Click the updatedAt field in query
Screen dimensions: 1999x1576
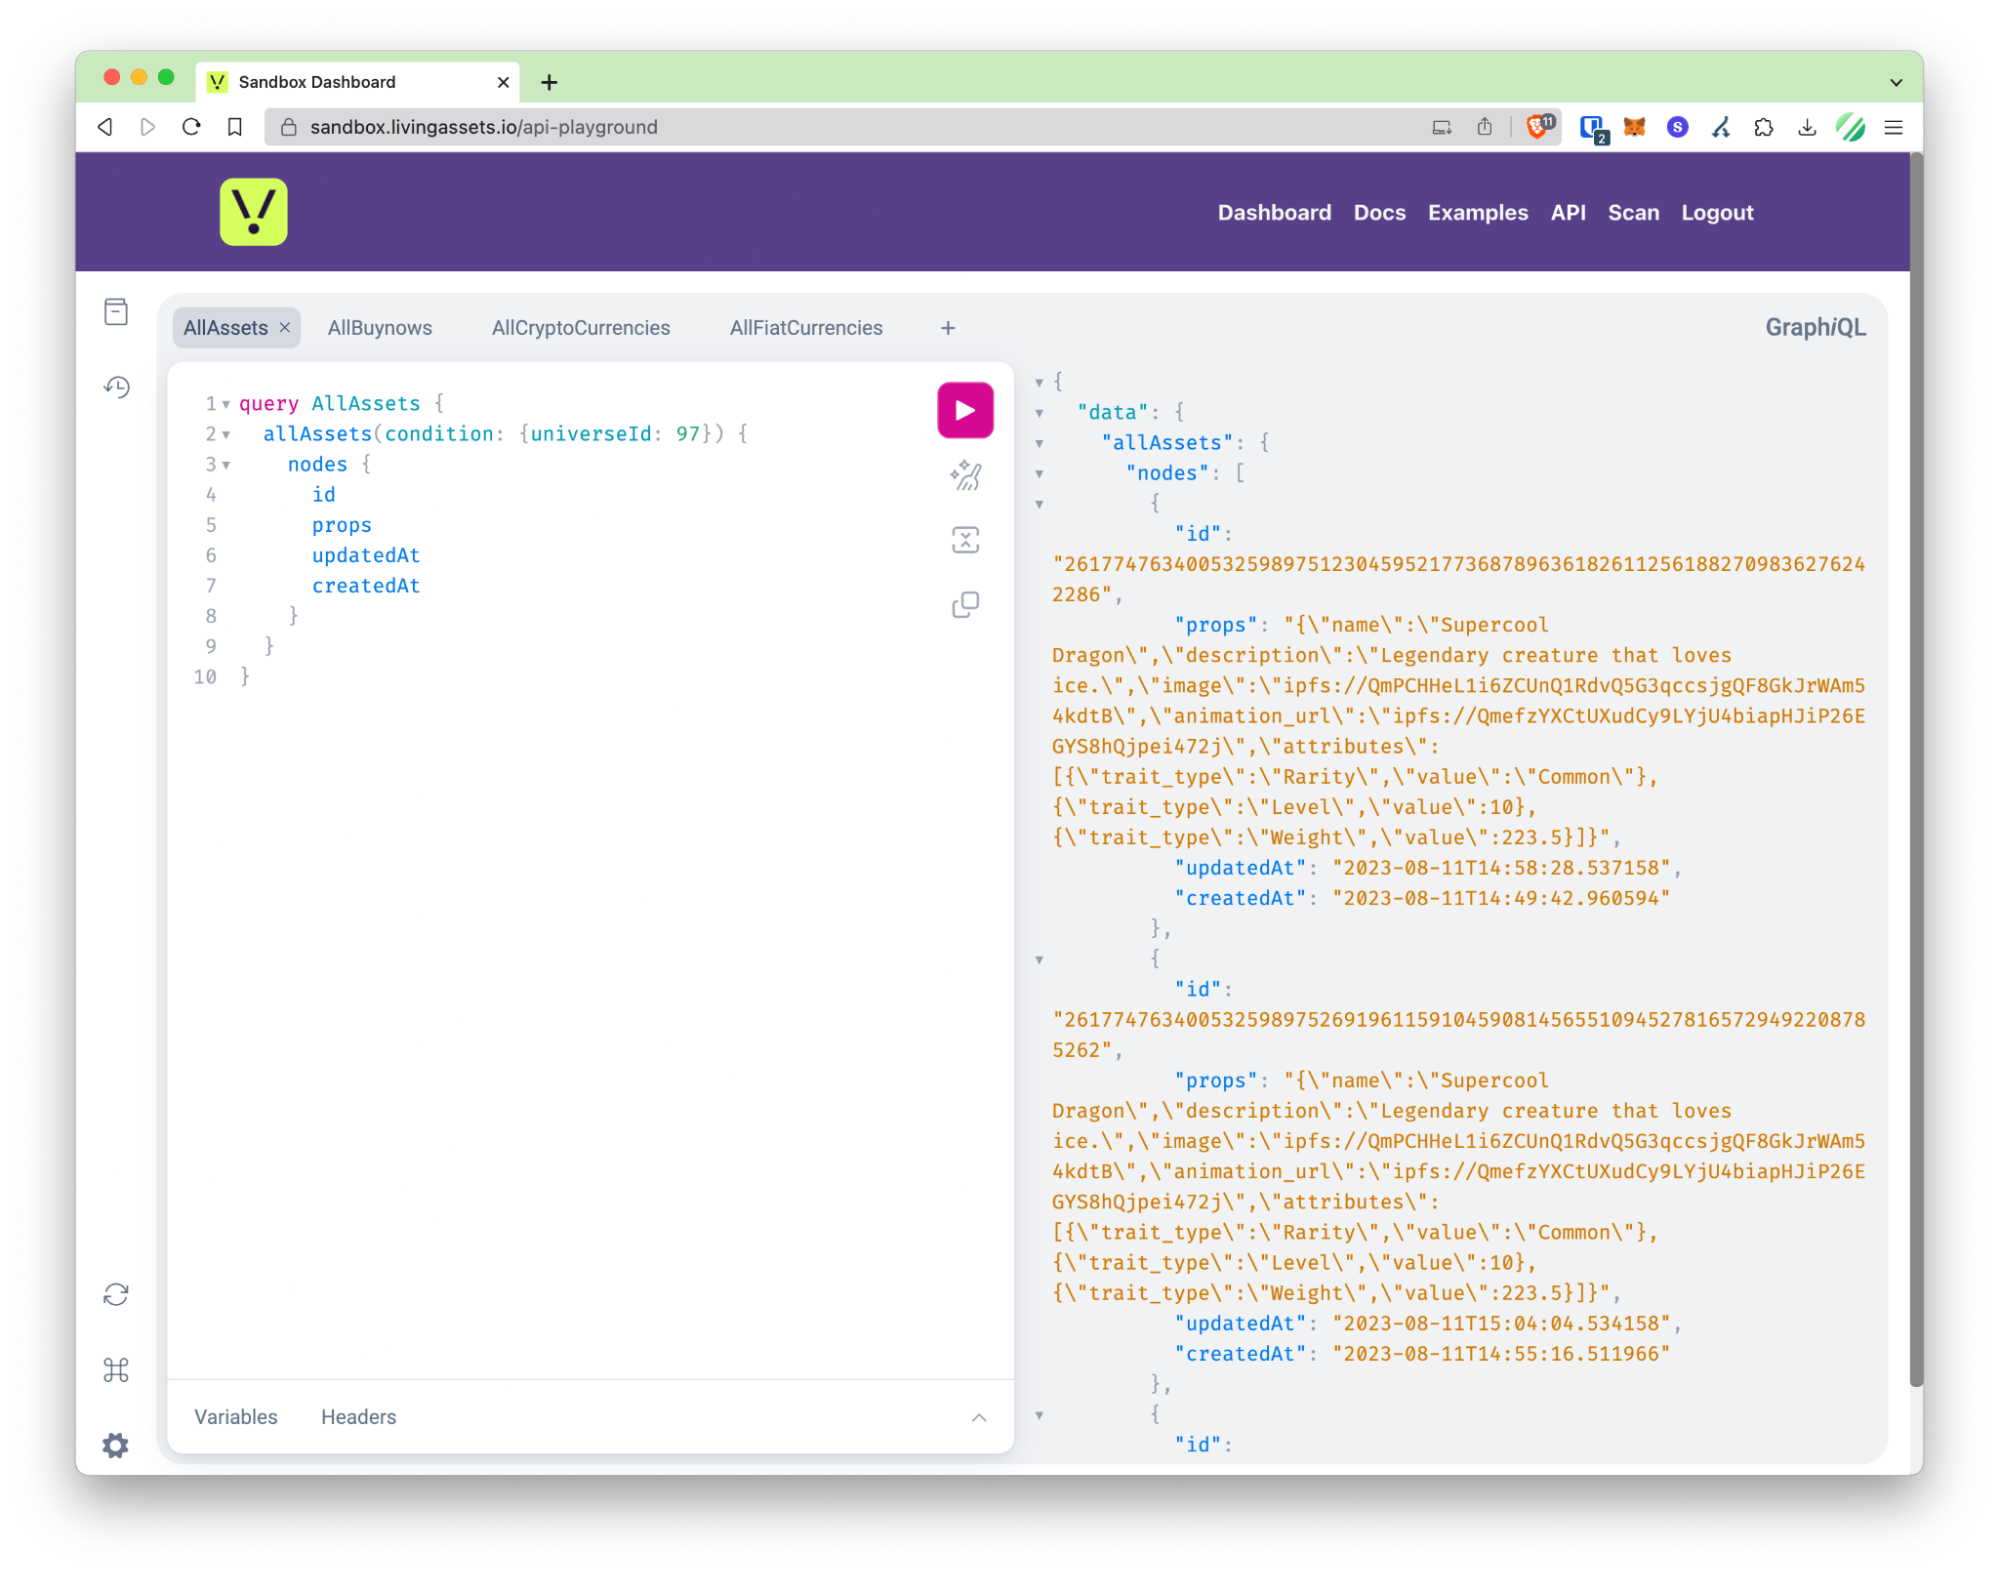coord(365,555)
